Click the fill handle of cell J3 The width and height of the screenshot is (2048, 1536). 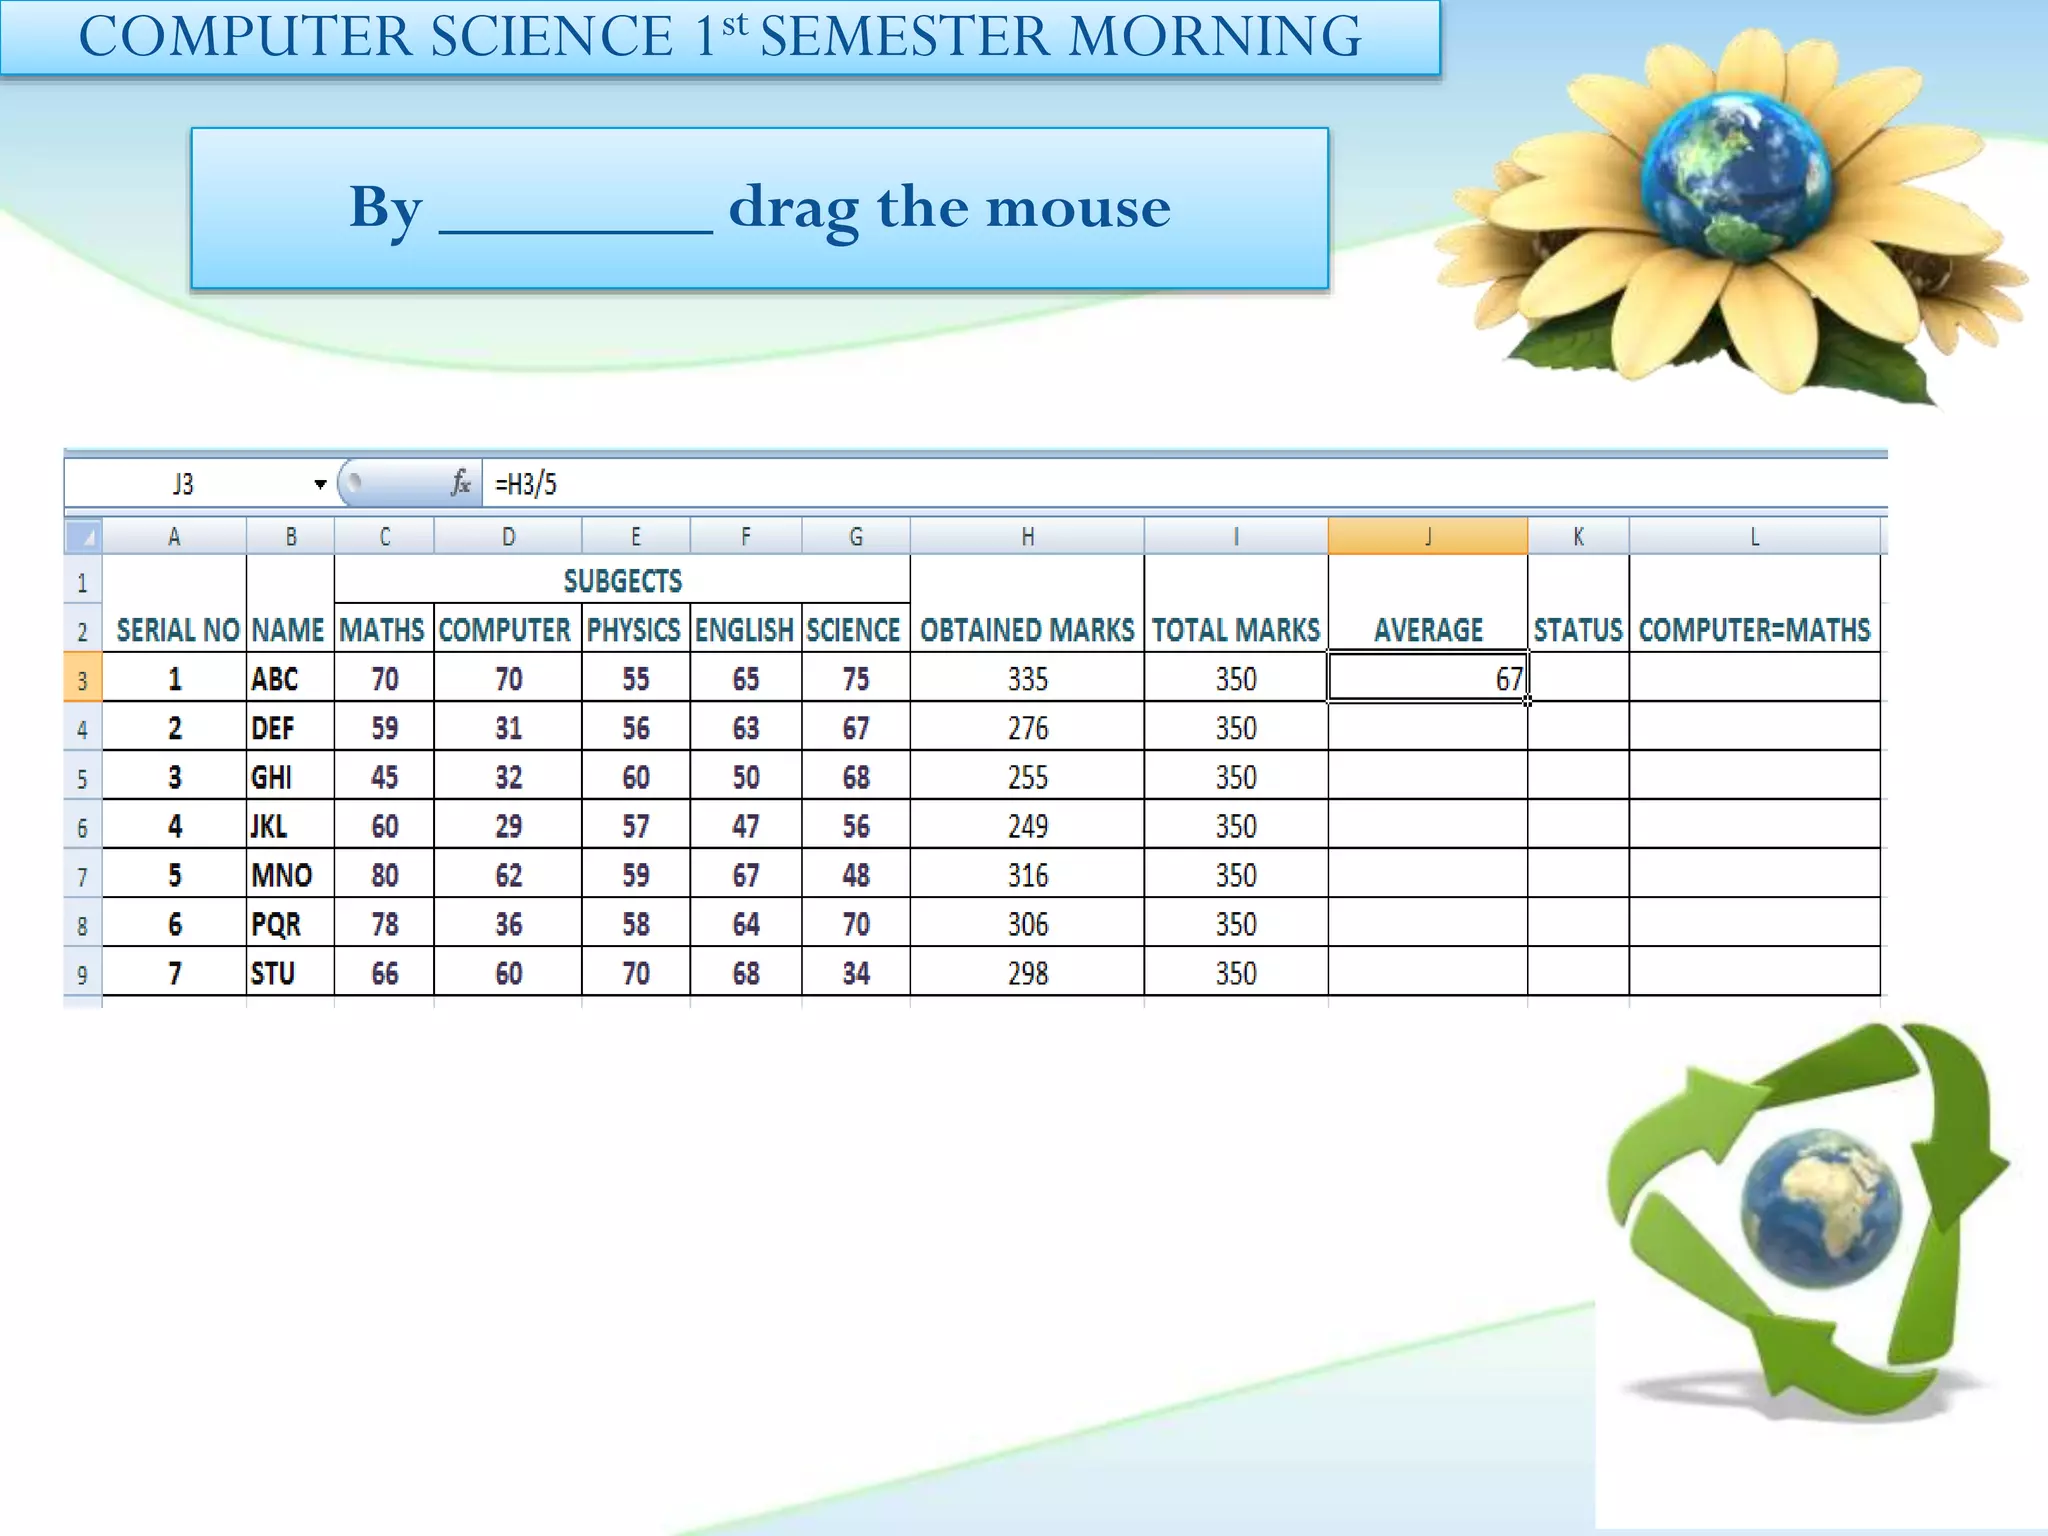pyautogui.click(x=1528, y=701)
